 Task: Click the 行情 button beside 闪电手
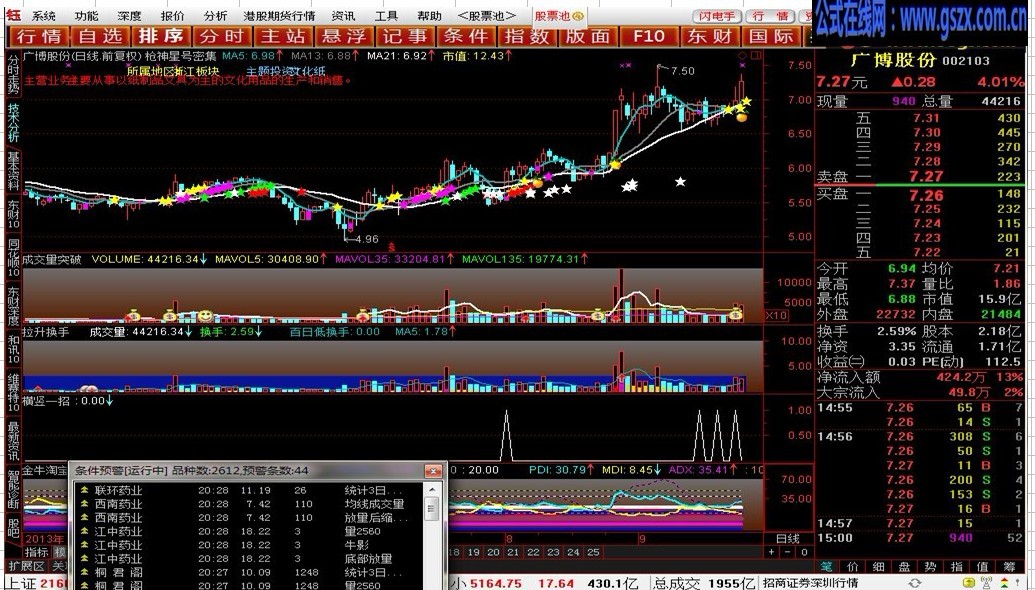click(x=770, y=16)
